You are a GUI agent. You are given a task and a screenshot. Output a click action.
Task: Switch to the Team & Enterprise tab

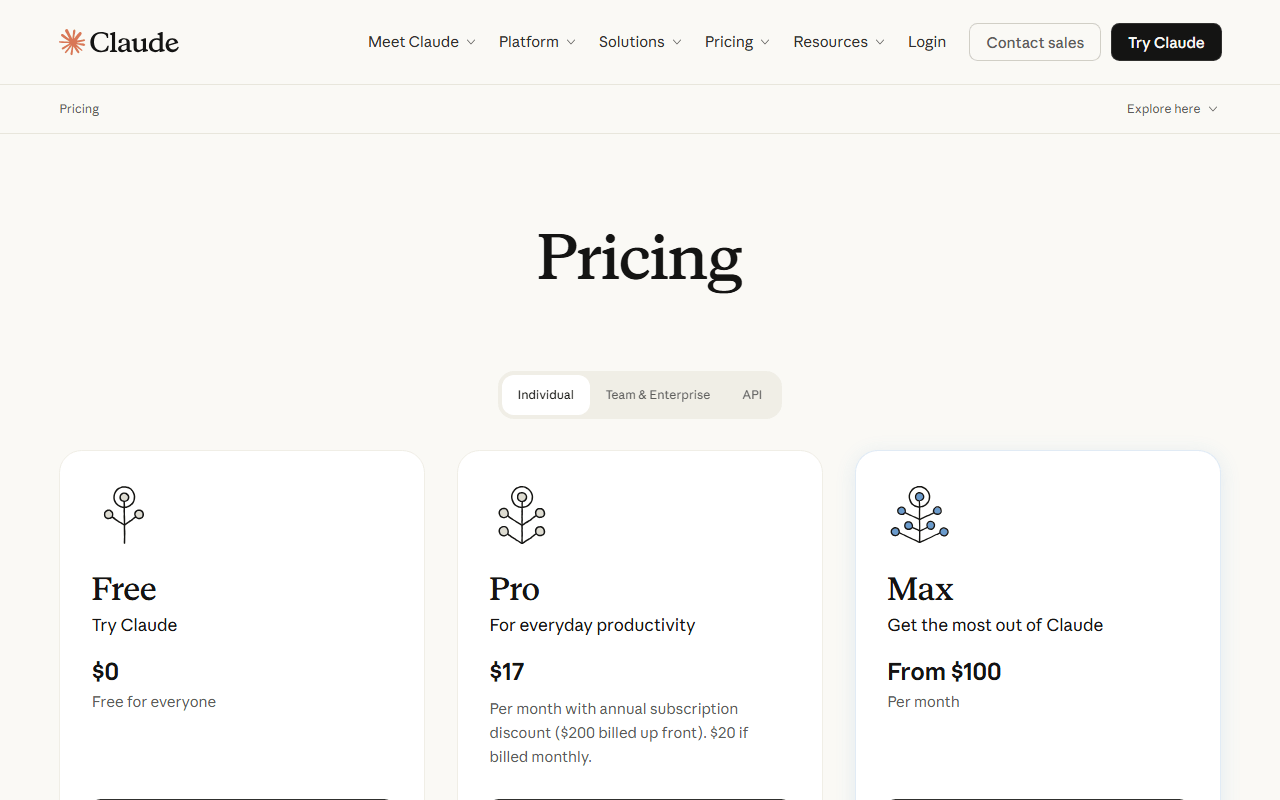[658, 395]
